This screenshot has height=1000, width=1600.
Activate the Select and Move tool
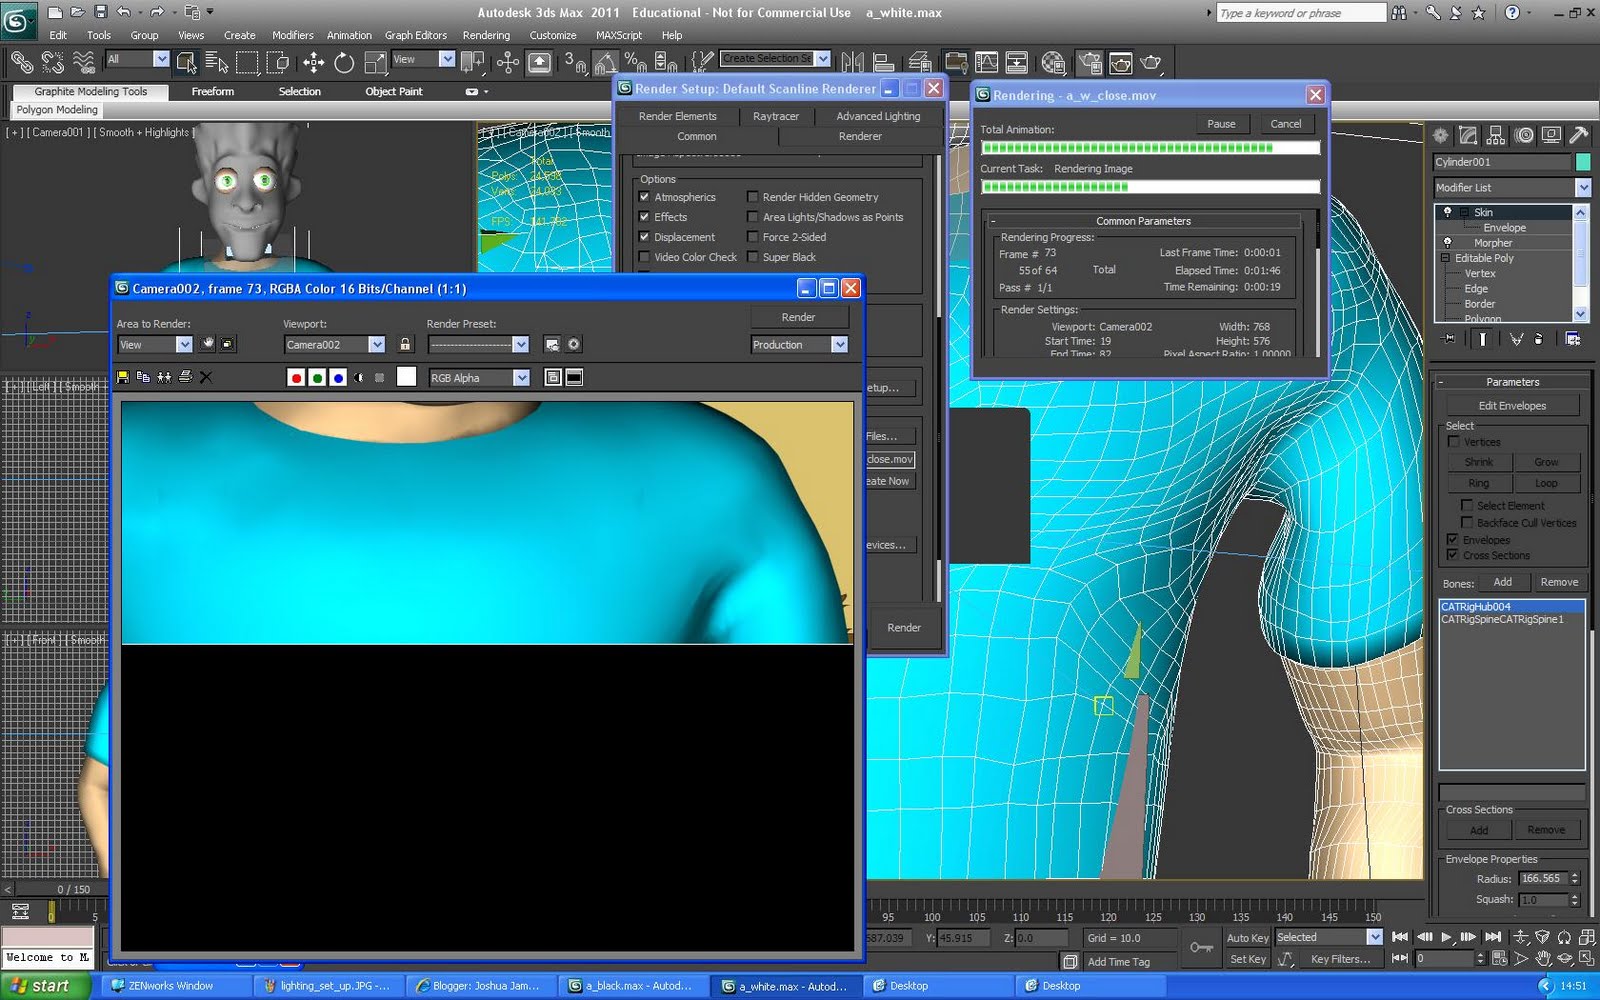pyautogui.click(x=313, y=63)
